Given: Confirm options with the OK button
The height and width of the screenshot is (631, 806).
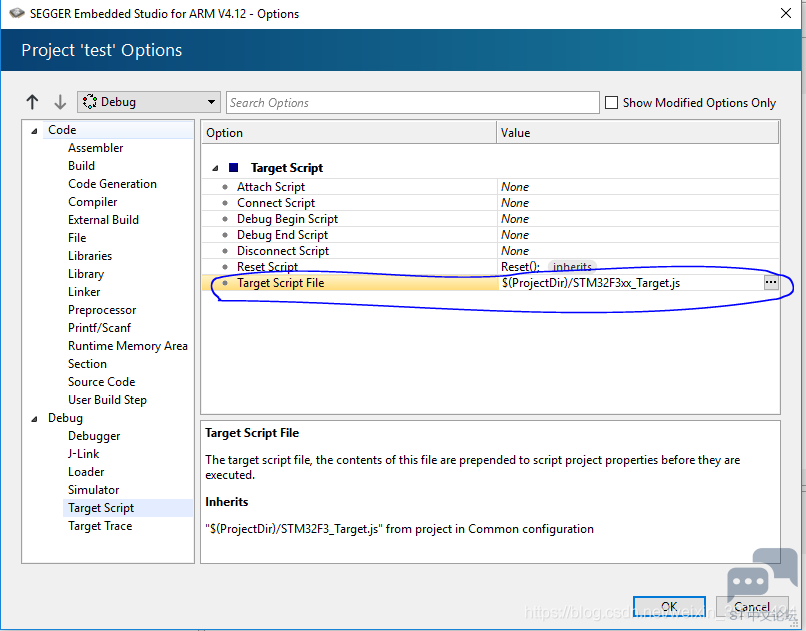Looking at the screenshot, I should coord(669,607).
